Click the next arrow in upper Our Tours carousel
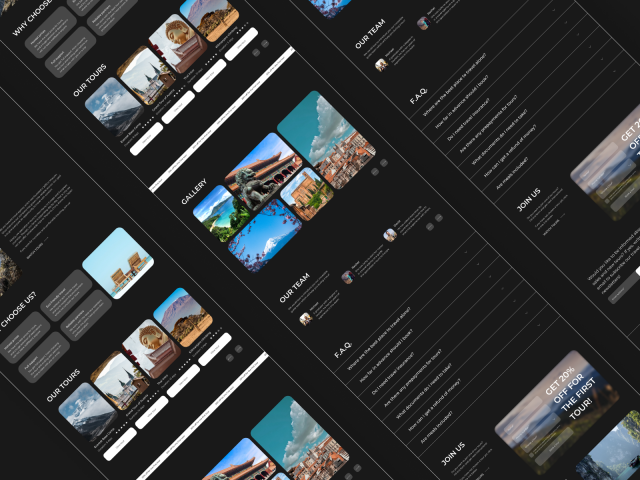Viewport: 640px width, 480px height. click(265, 44)
